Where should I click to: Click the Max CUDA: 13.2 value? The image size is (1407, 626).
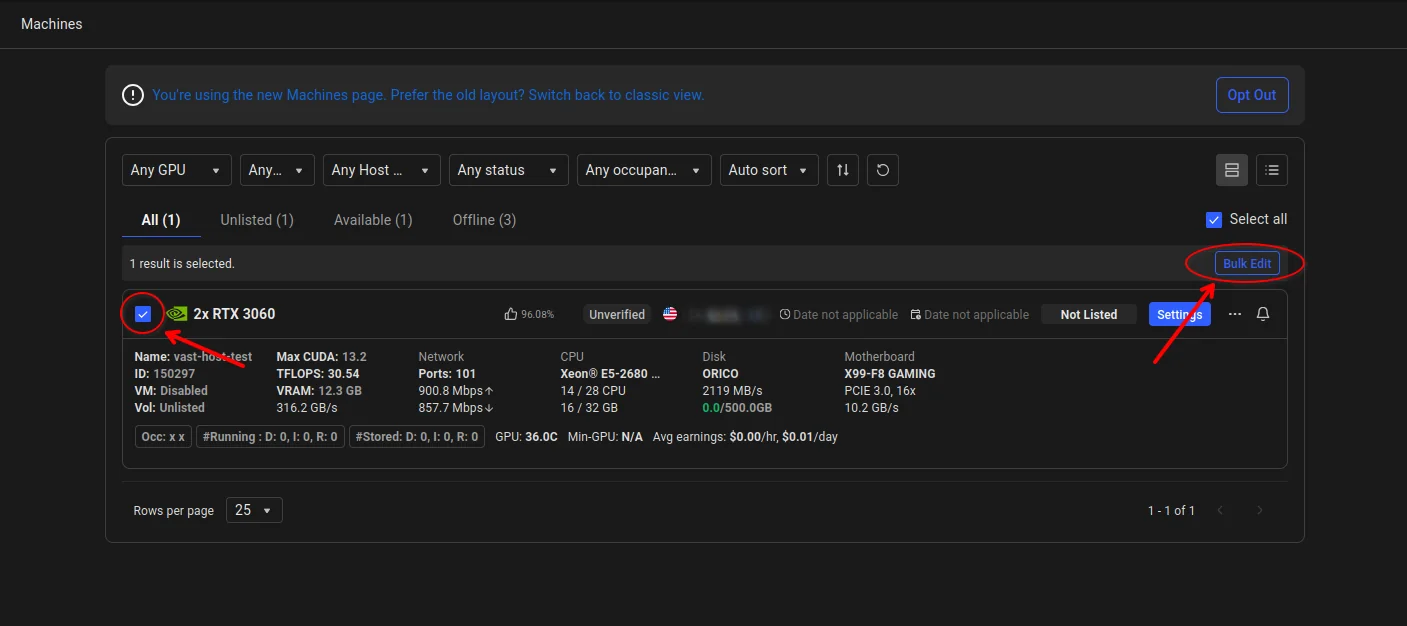point(321,356)
